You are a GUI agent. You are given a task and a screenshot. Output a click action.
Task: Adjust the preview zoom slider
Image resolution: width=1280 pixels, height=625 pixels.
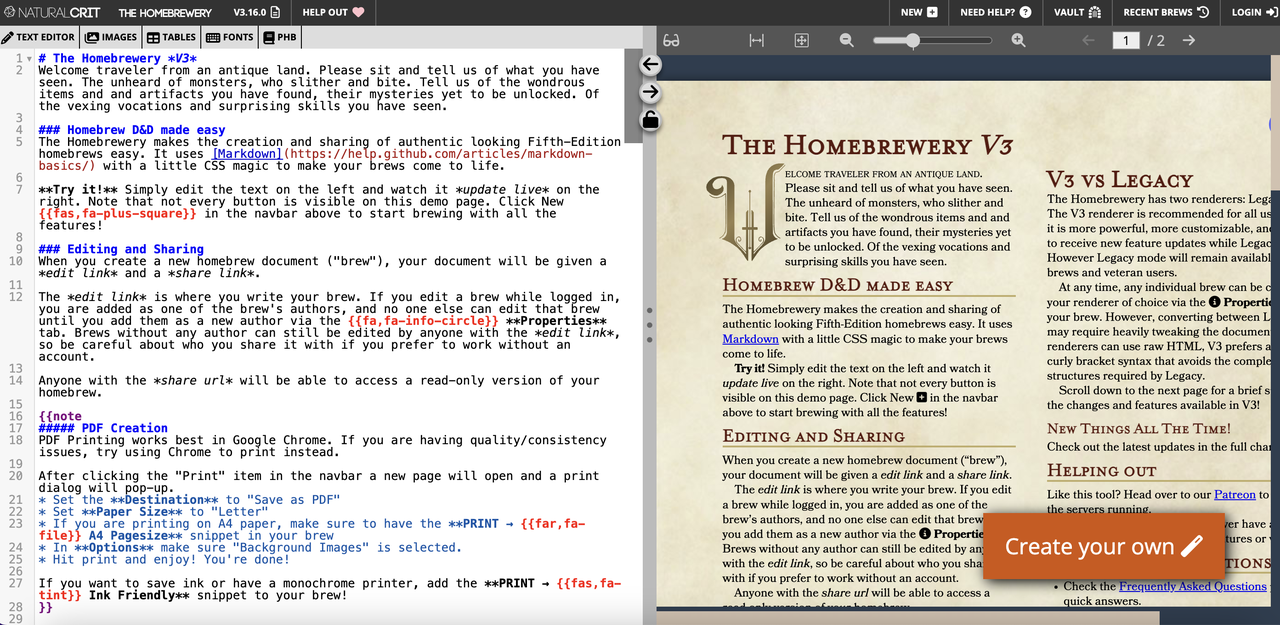tap(934, 40)
